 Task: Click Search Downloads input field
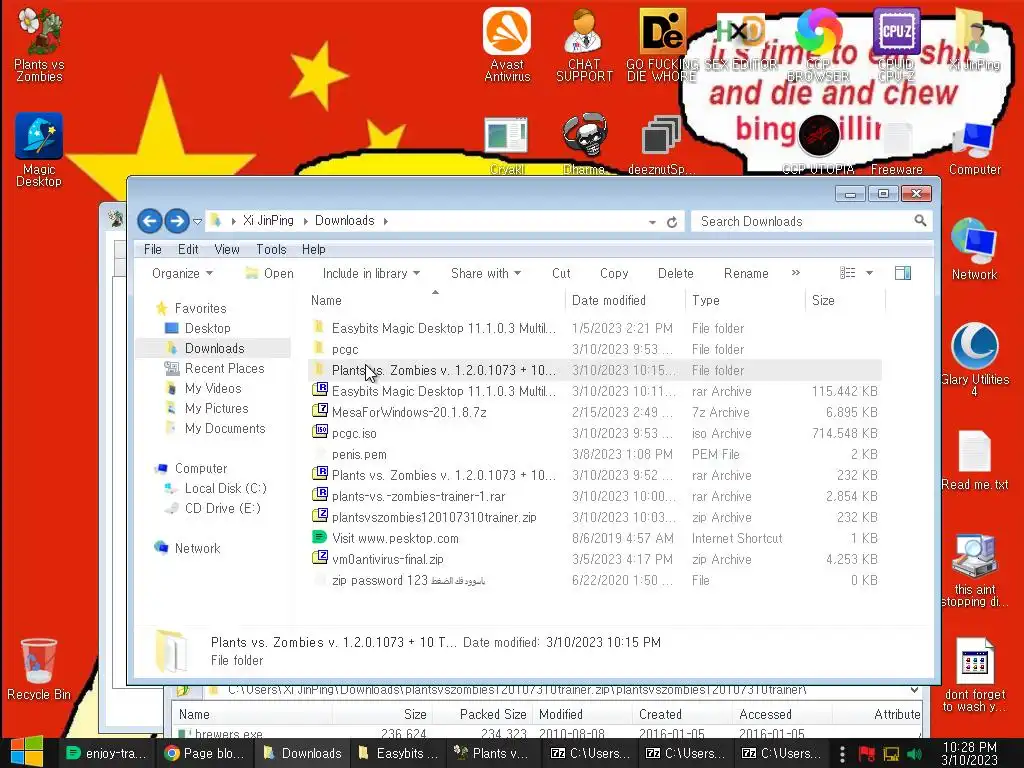coord(803,221)
